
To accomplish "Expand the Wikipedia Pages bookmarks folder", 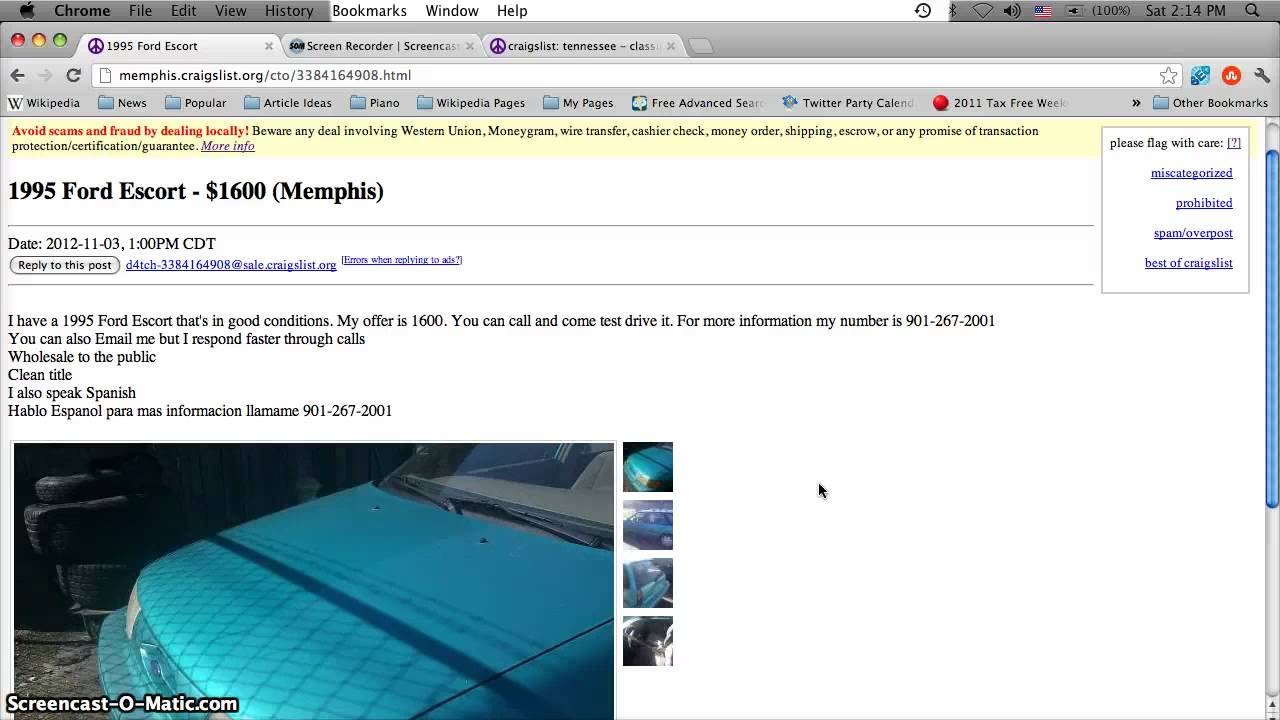I will (x=471, y=103).
